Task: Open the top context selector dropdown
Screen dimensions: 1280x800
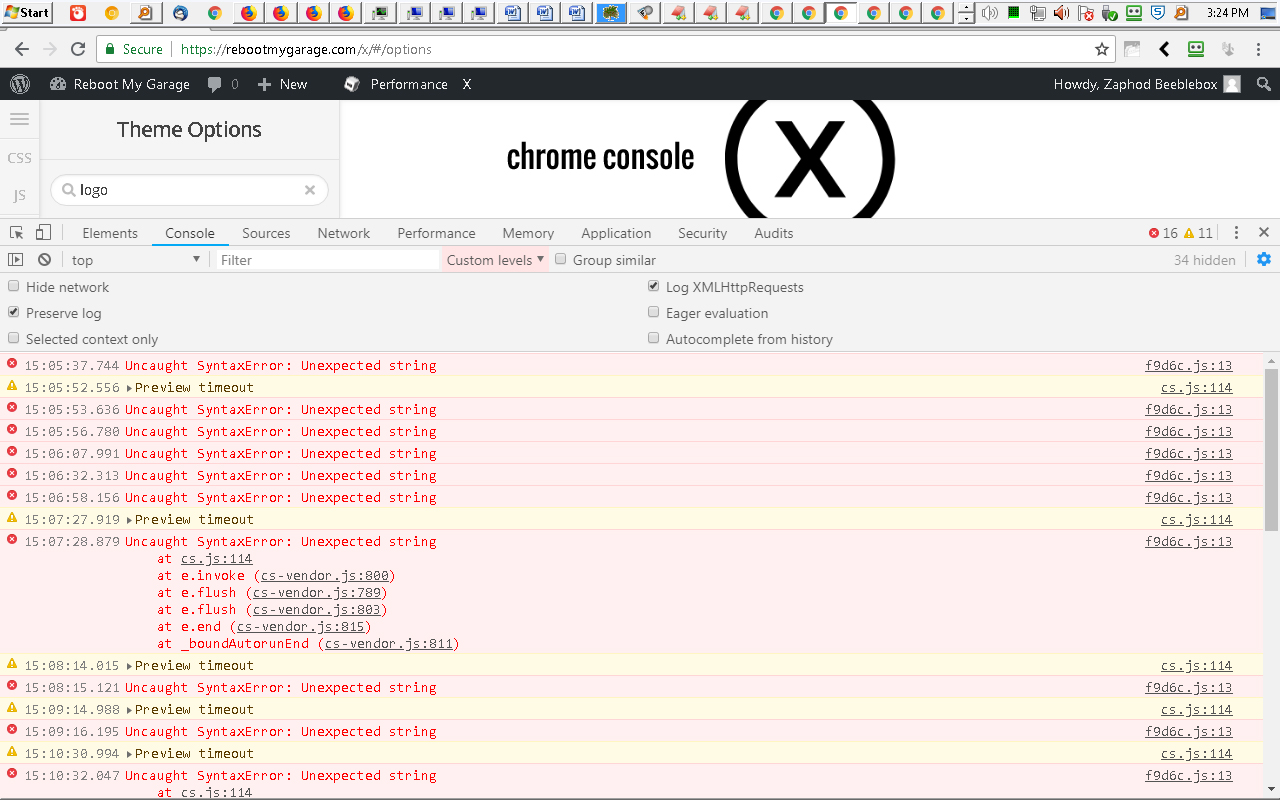Action: click(135, 260)
